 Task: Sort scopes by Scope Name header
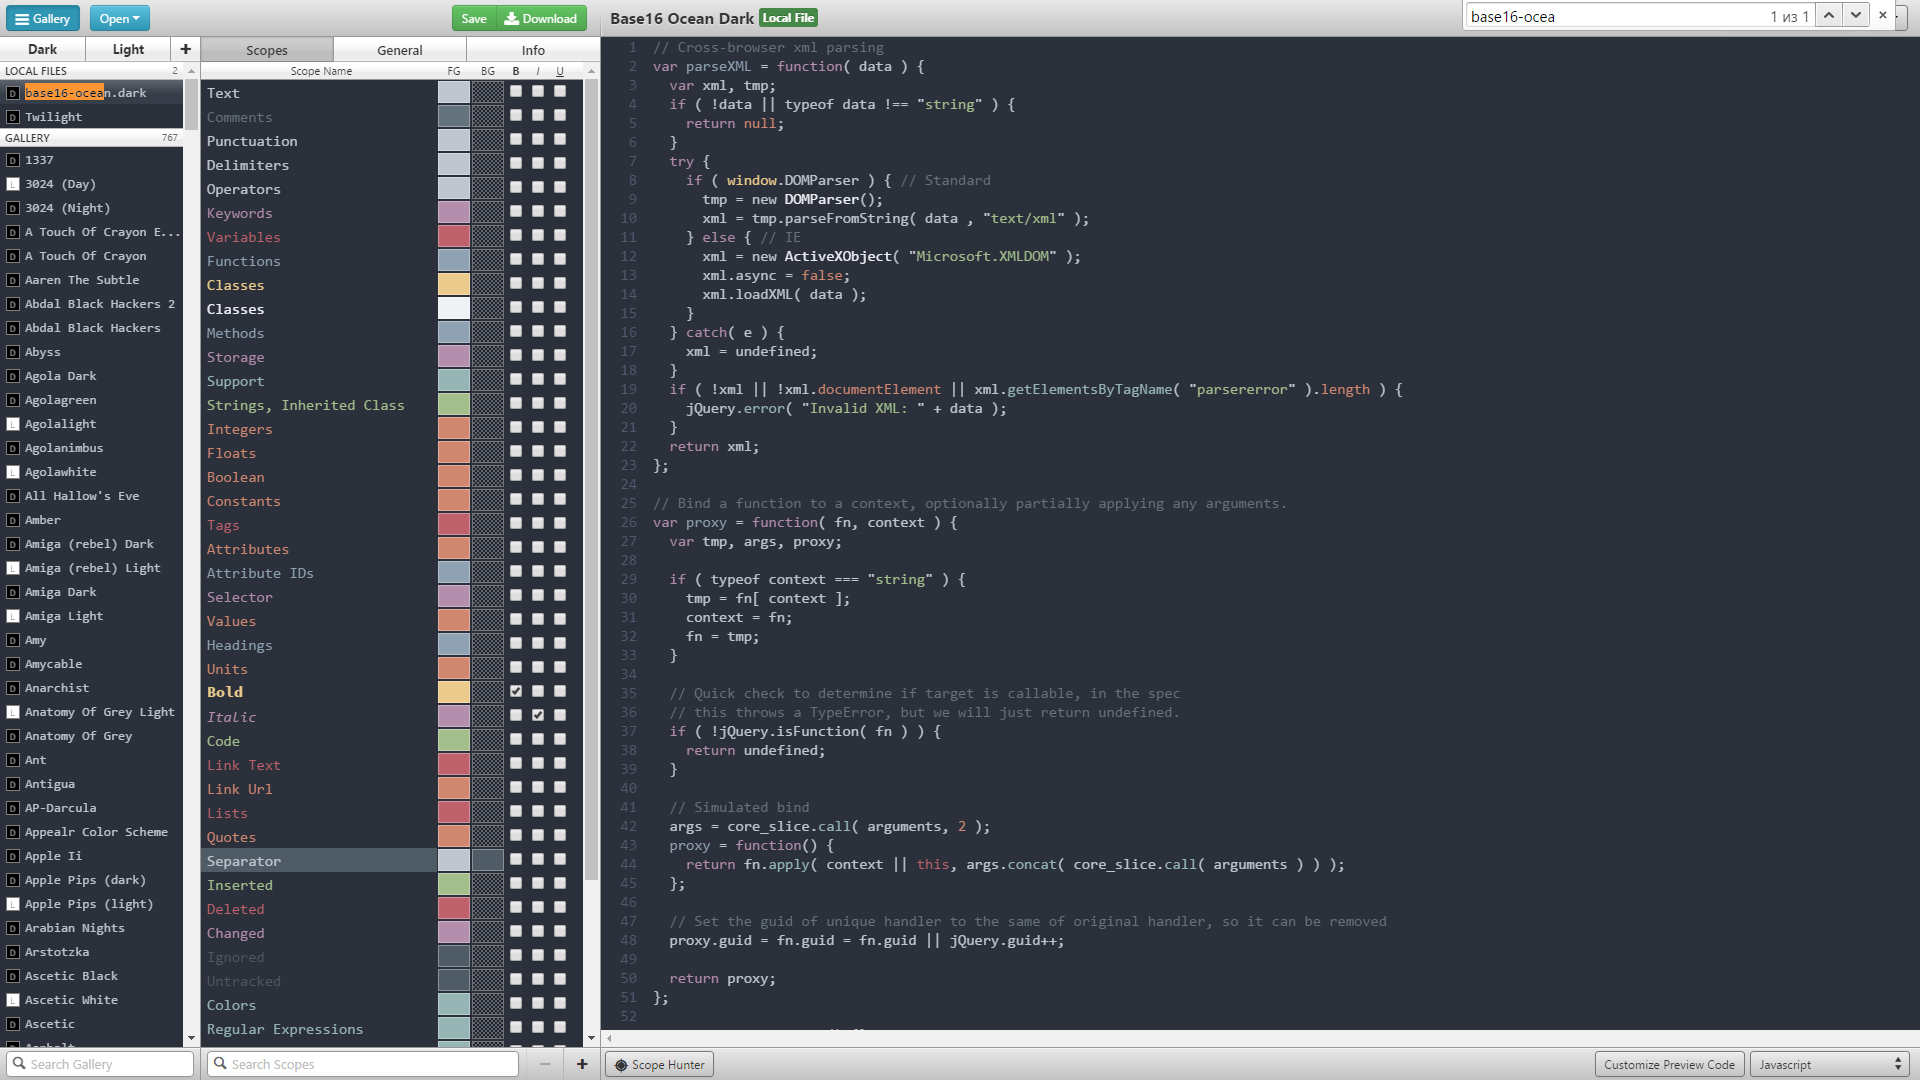[321, 71]
